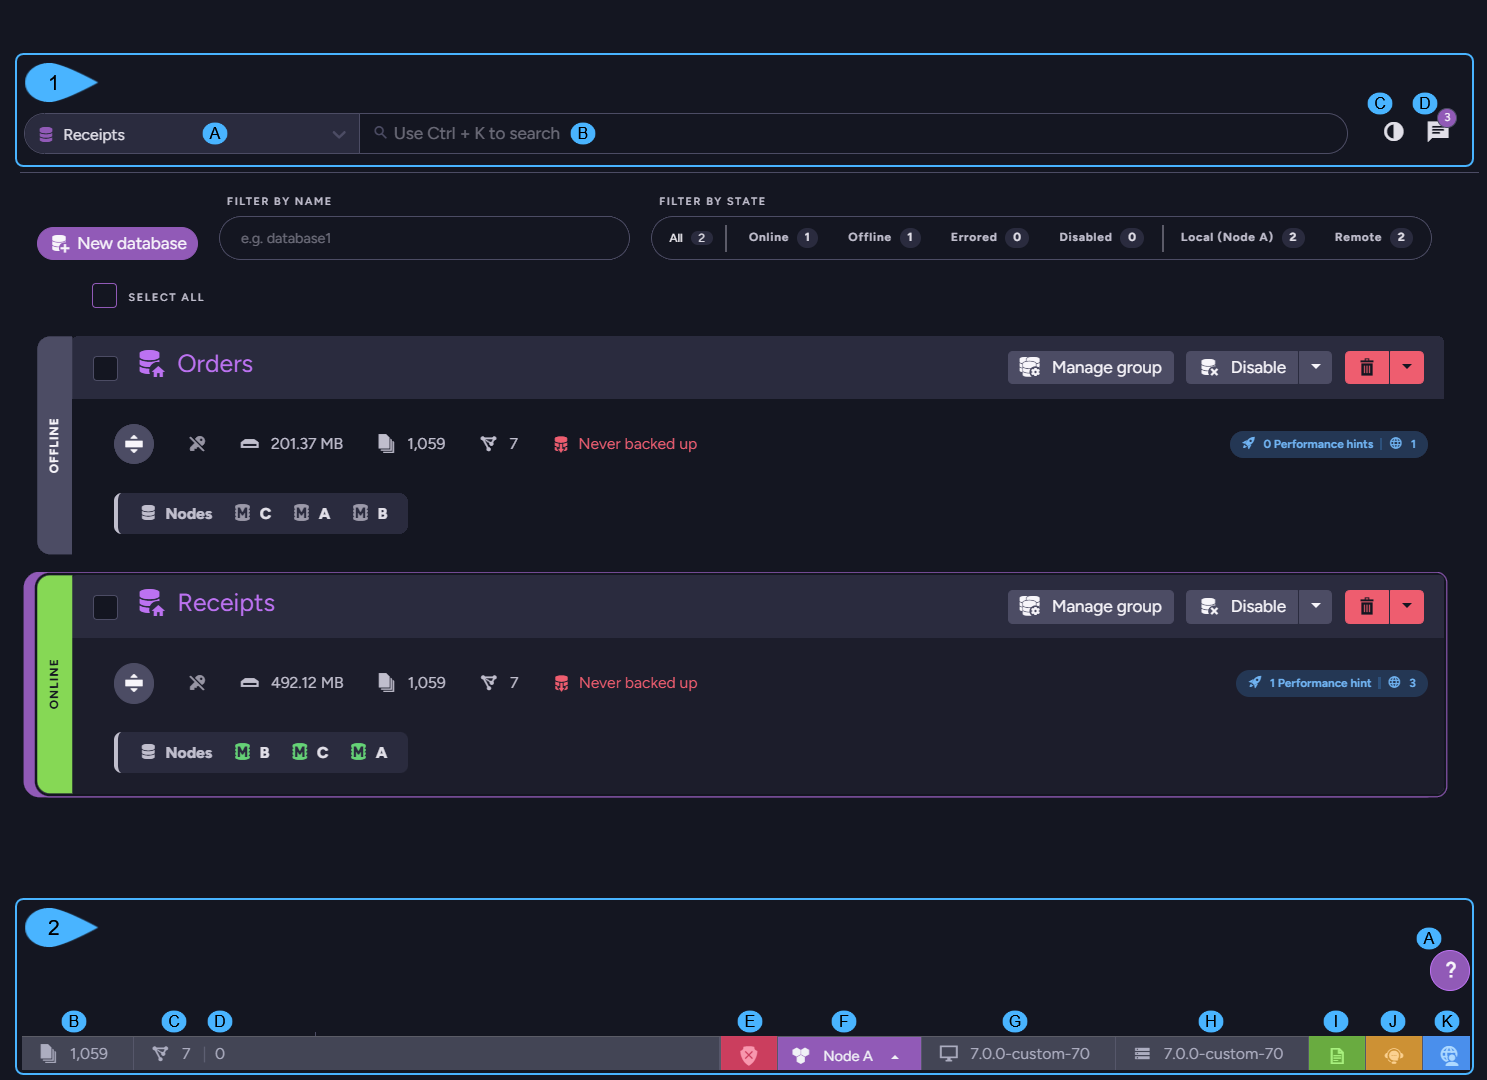The height and width of the screenshot is (1080, 1487).
Task: Select the All state filter
Action: point(690,238)
